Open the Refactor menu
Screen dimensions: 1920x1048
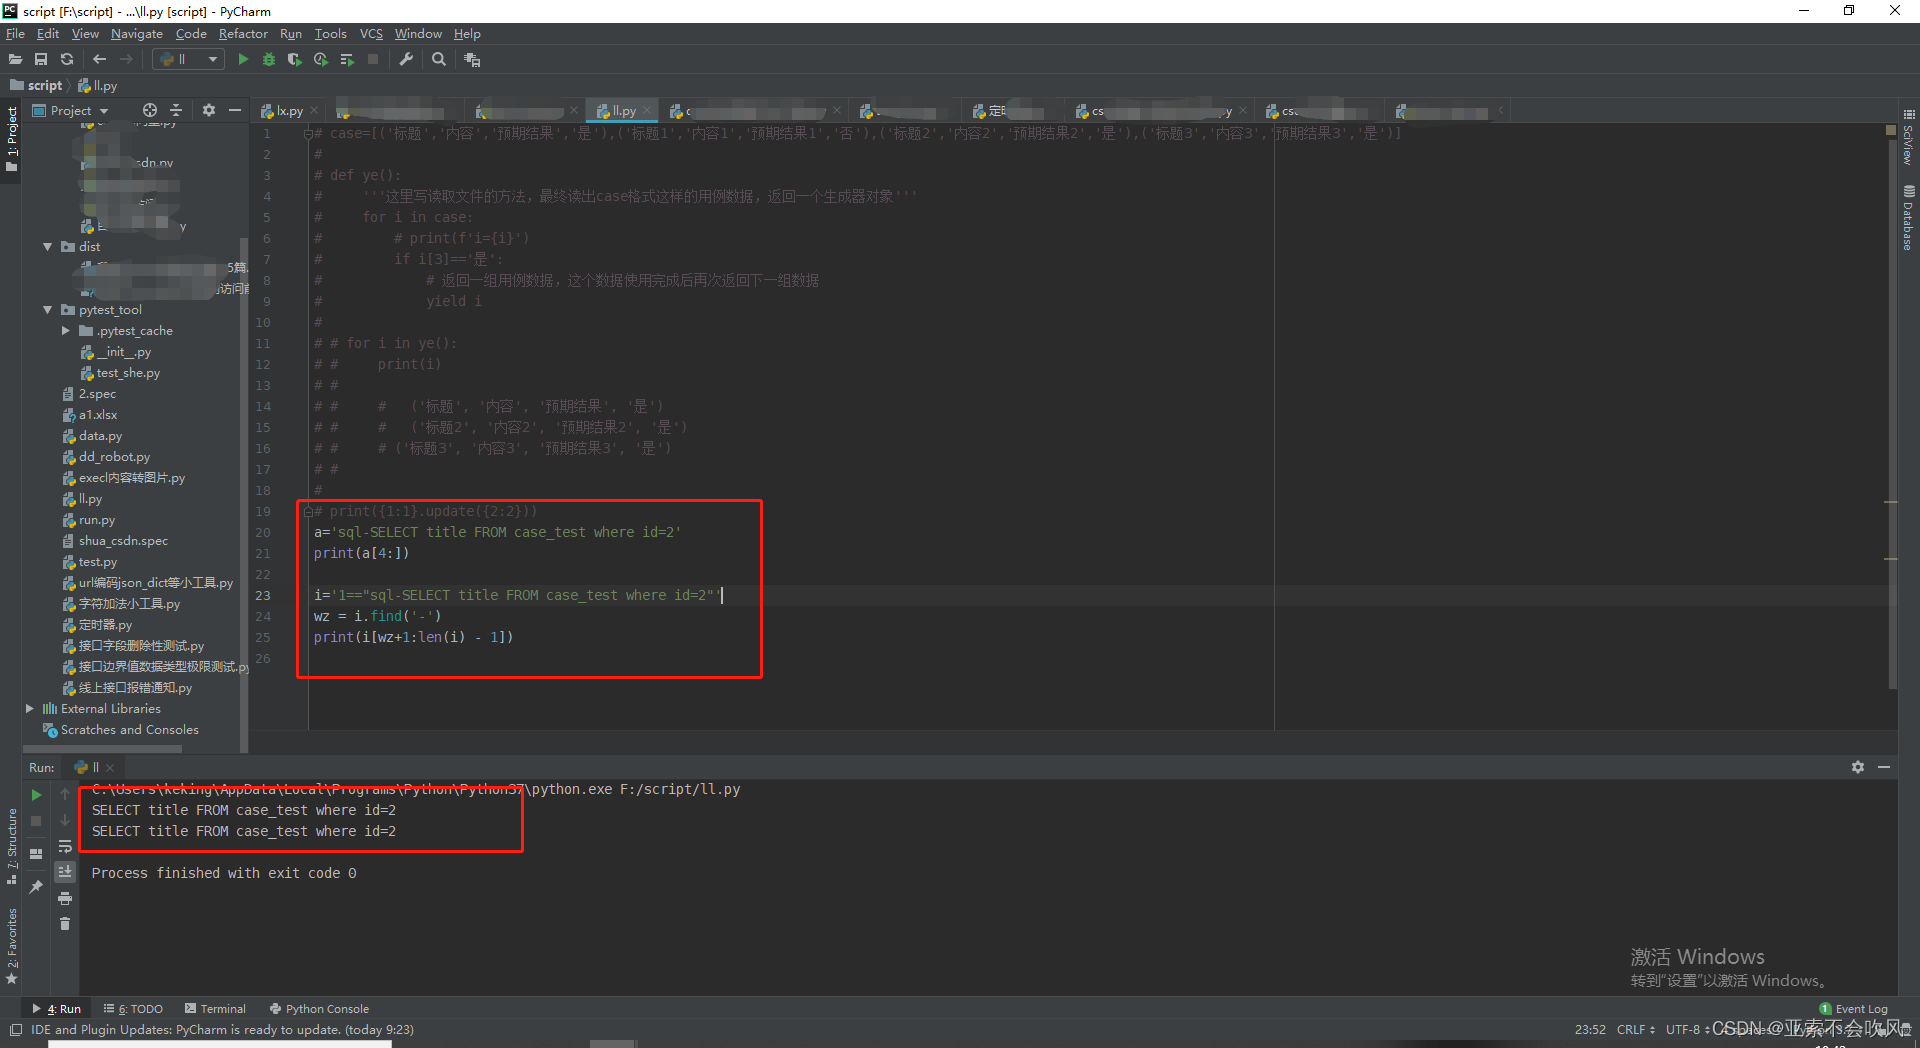coord(243,34)
